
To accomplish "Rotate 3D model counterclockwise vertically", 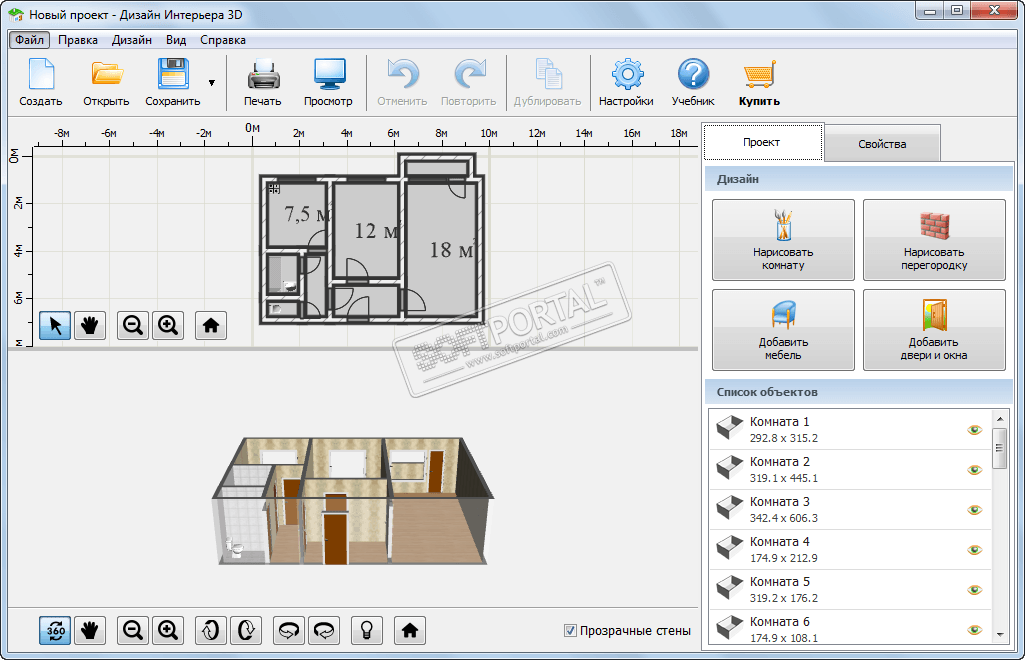I will pos(210,631).
